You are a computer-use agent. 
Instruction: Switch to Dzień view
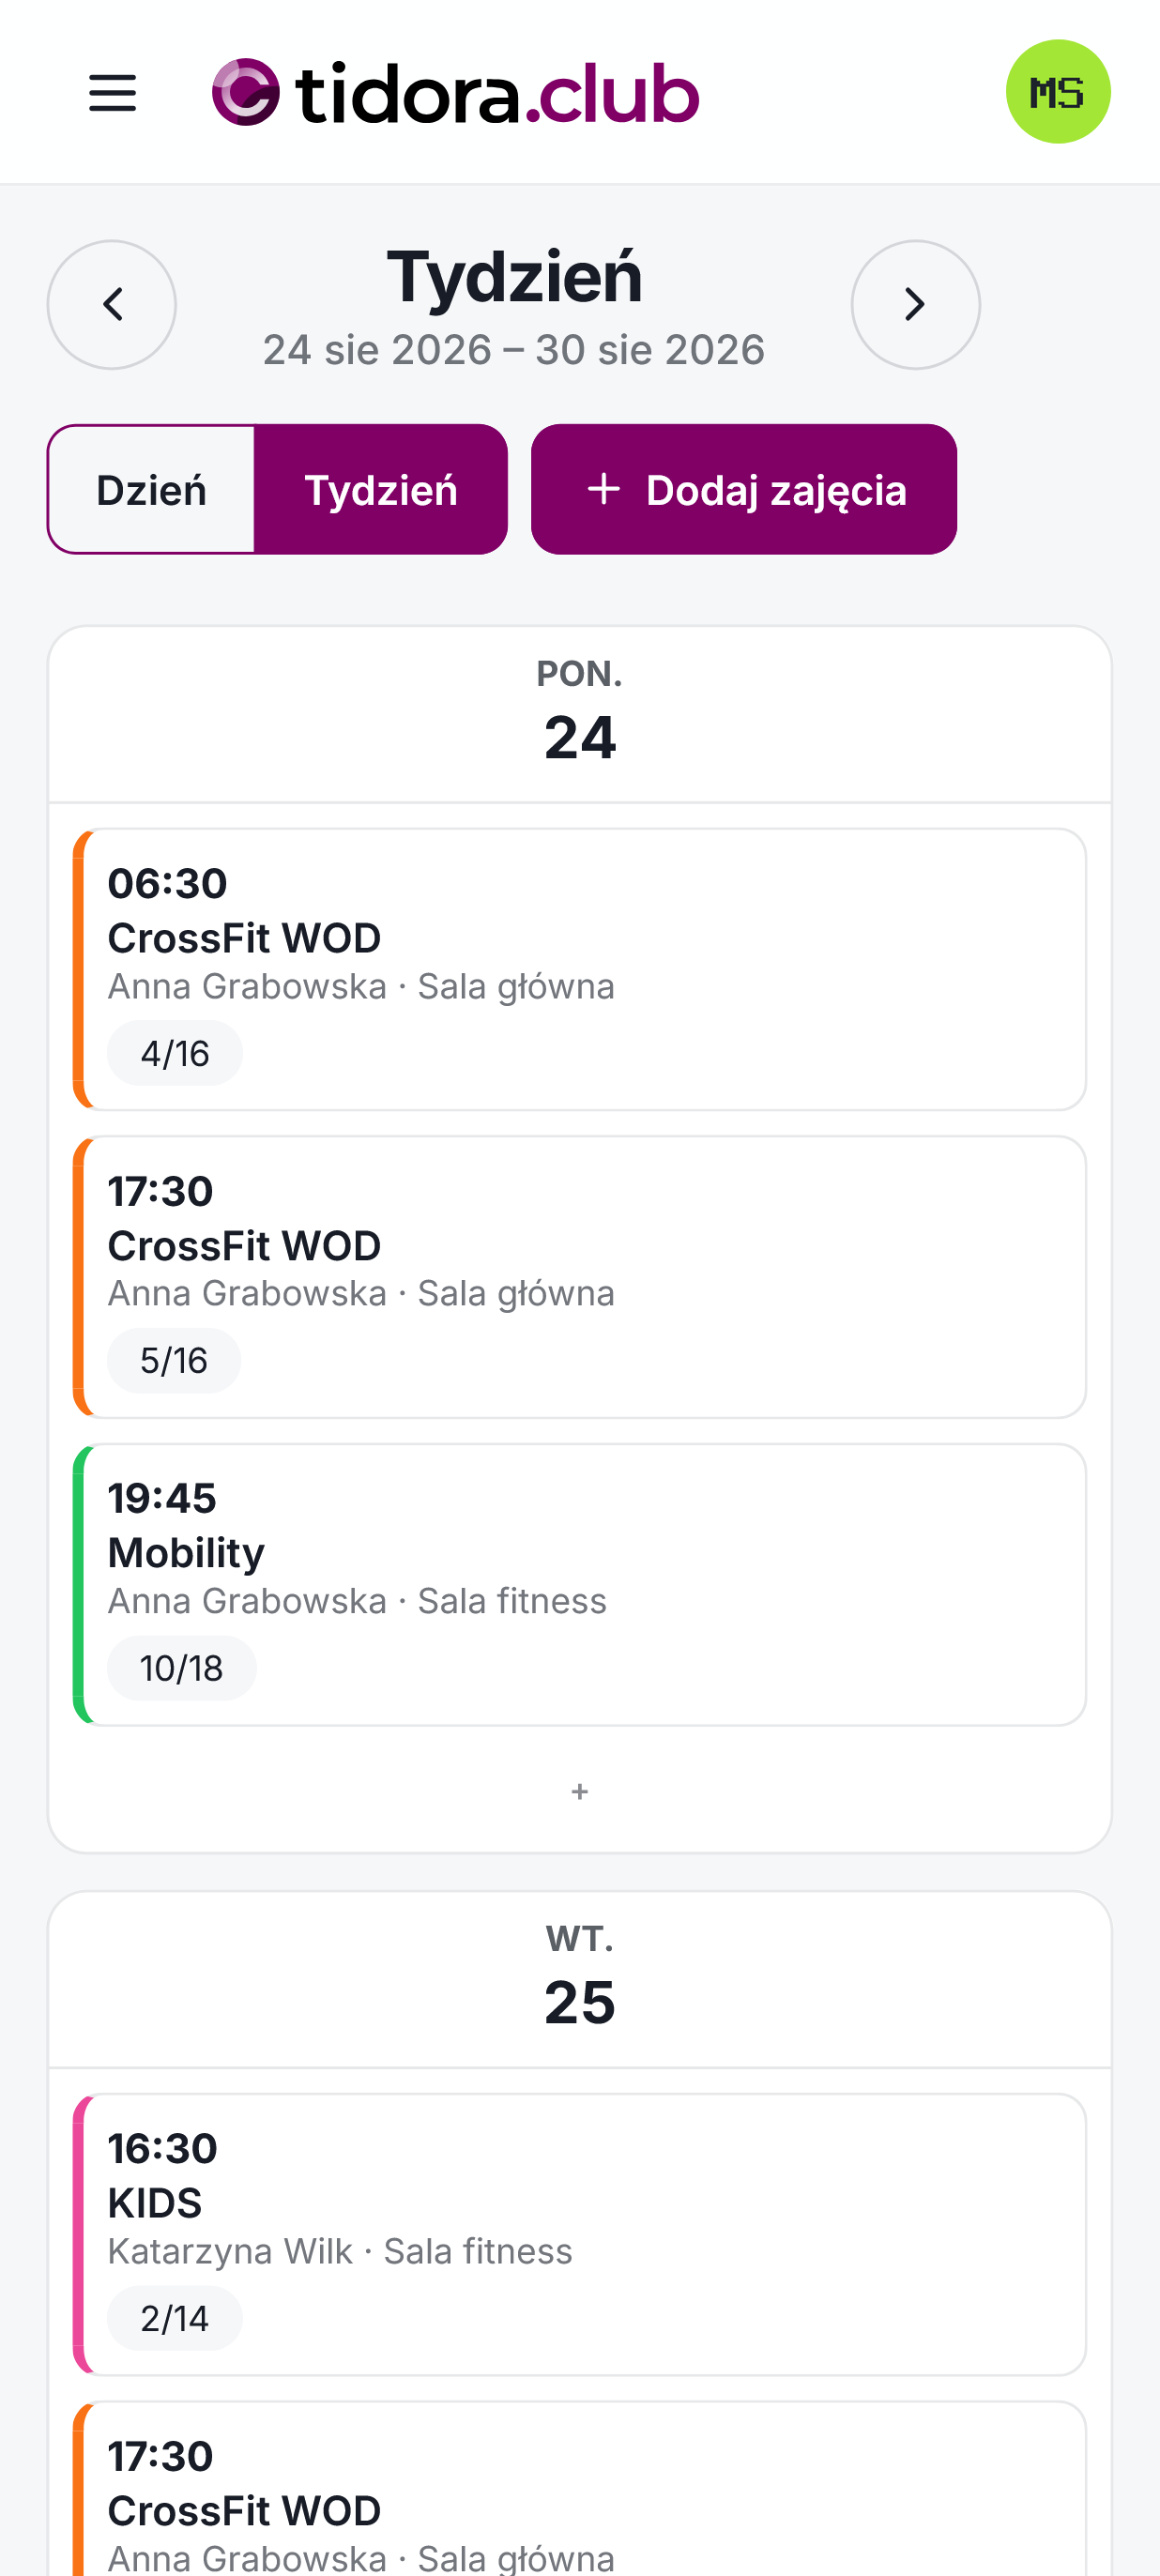(151, 489)
